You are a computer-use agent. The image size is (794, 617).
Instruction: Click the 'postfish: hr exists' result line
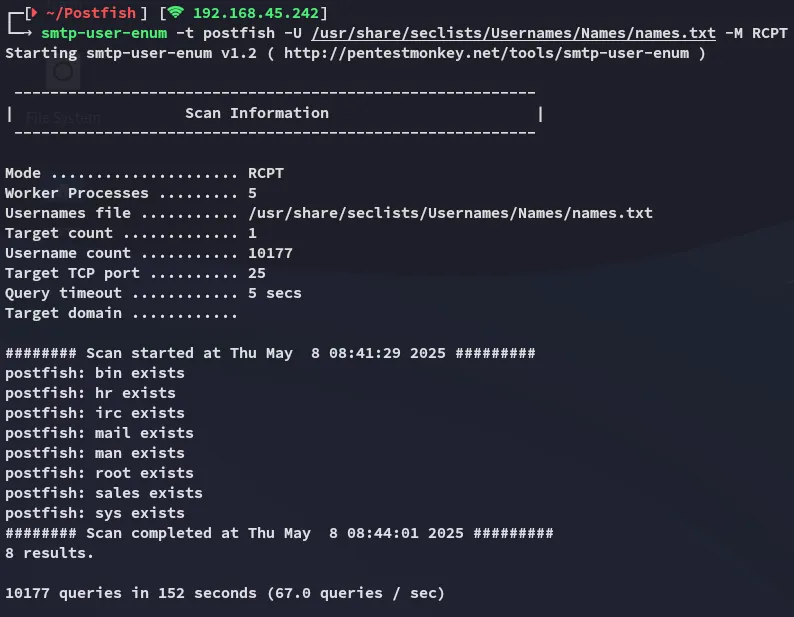90,393
